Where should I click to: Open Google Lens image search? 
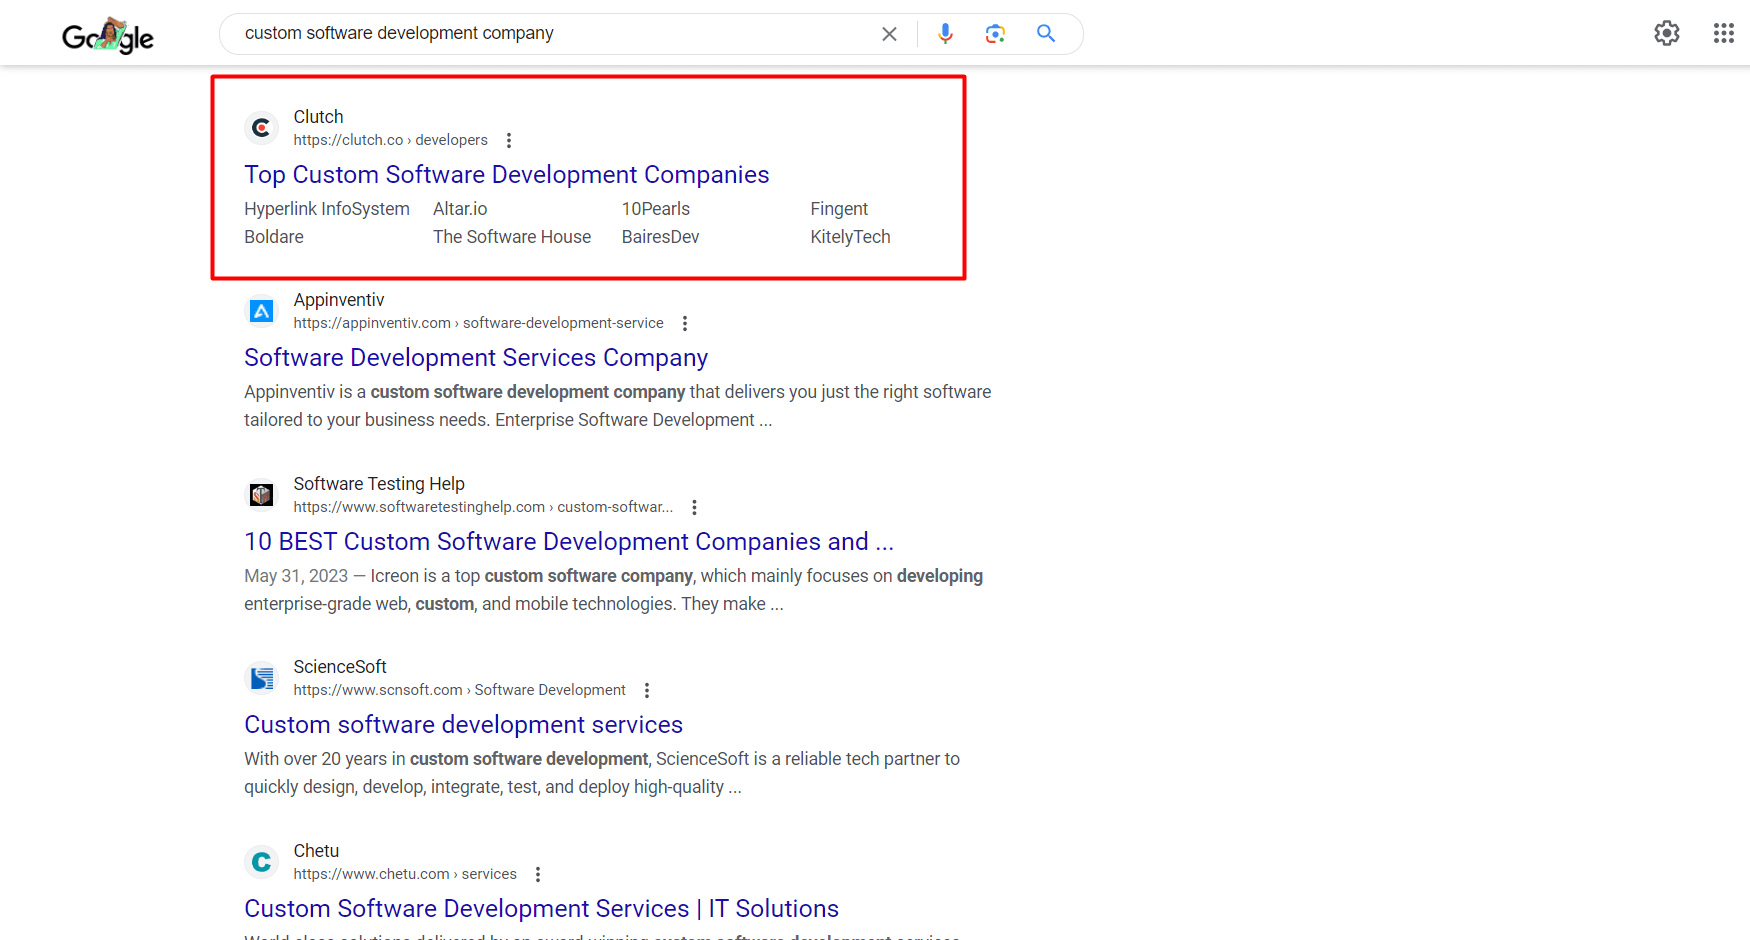[x=995, y=34]
